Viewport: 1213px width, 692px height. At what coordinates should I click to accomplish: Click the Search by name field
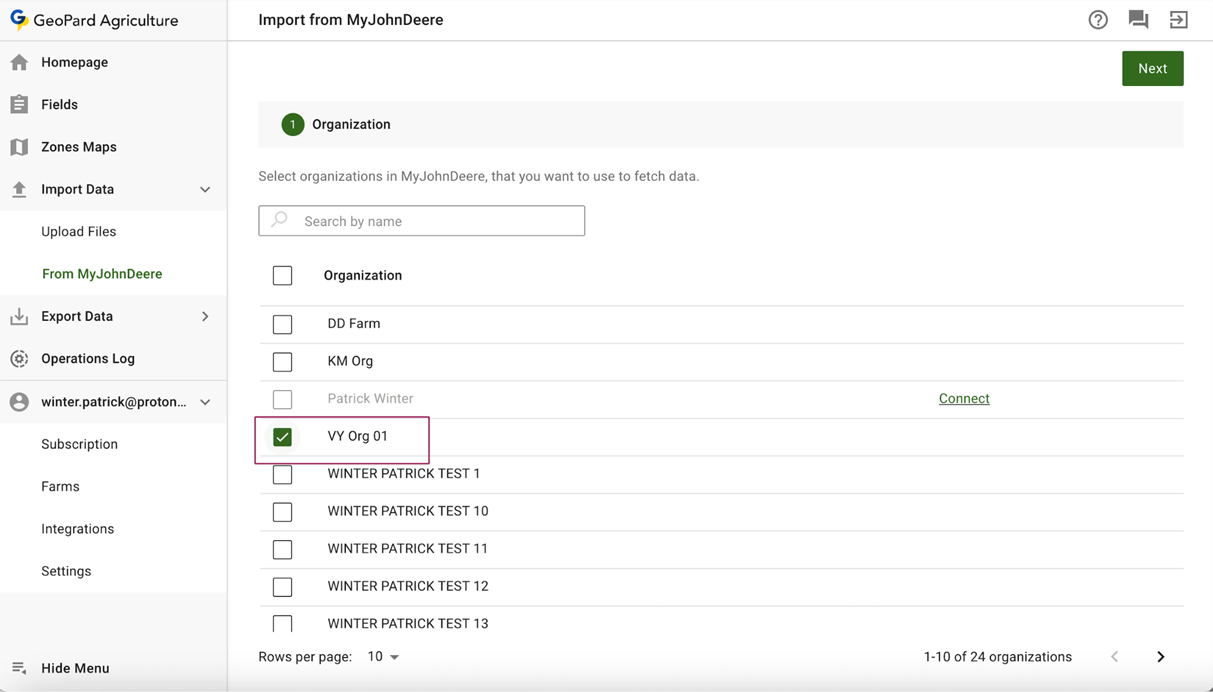click(x=422, y=221)
